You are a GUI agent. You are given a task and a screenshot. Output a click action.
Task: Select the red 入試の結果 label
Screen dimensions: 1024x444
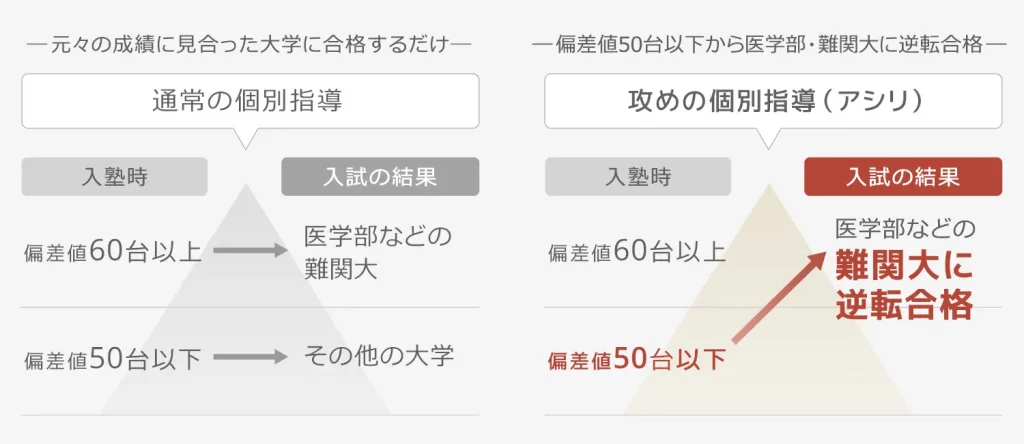click(903, 177)
